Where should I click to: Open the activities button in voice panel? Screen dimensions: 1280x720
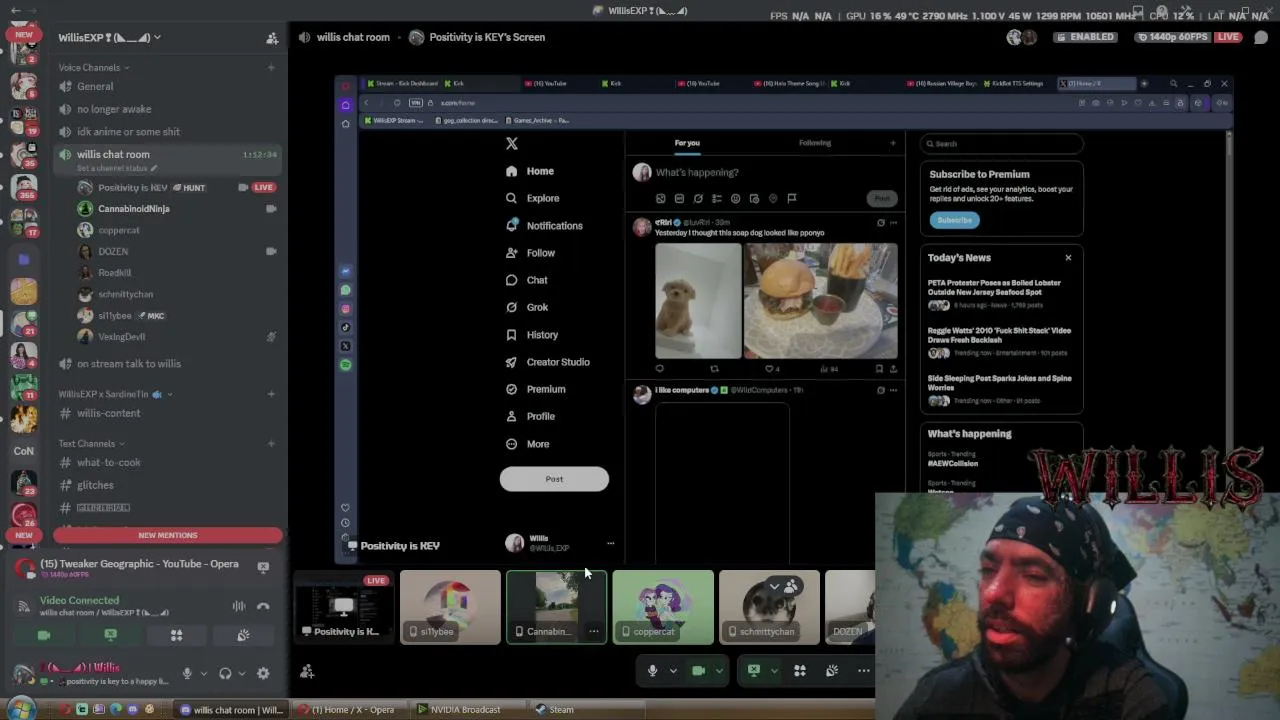click(x=176, y=635)
